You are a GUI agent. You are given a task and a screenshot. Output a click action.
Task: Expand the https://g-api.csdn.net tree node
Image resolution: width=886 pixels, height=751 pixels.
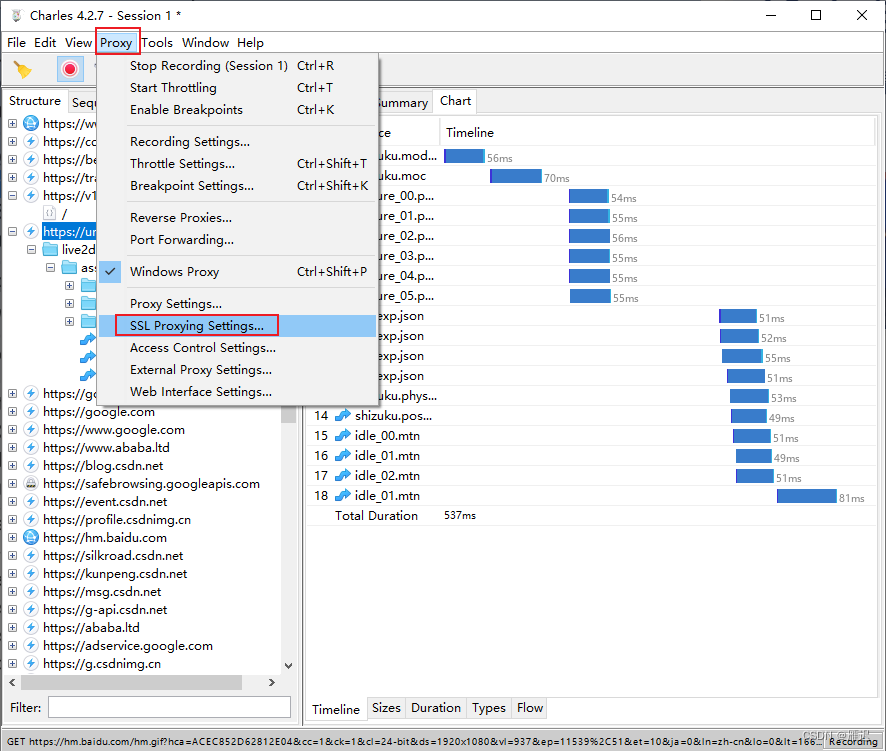pyautogui.click(x=12, y=610)
